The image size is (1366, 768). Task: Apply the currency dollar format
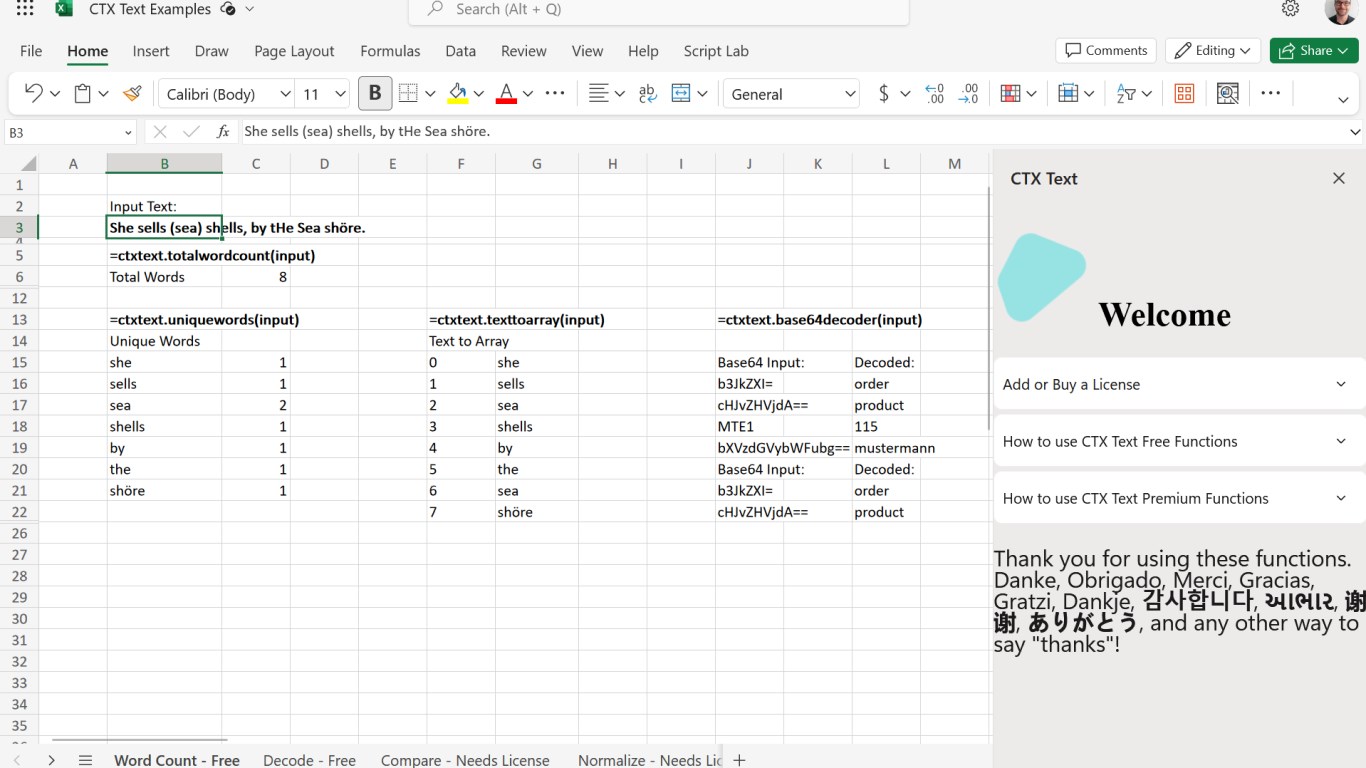tap(883, 93)
